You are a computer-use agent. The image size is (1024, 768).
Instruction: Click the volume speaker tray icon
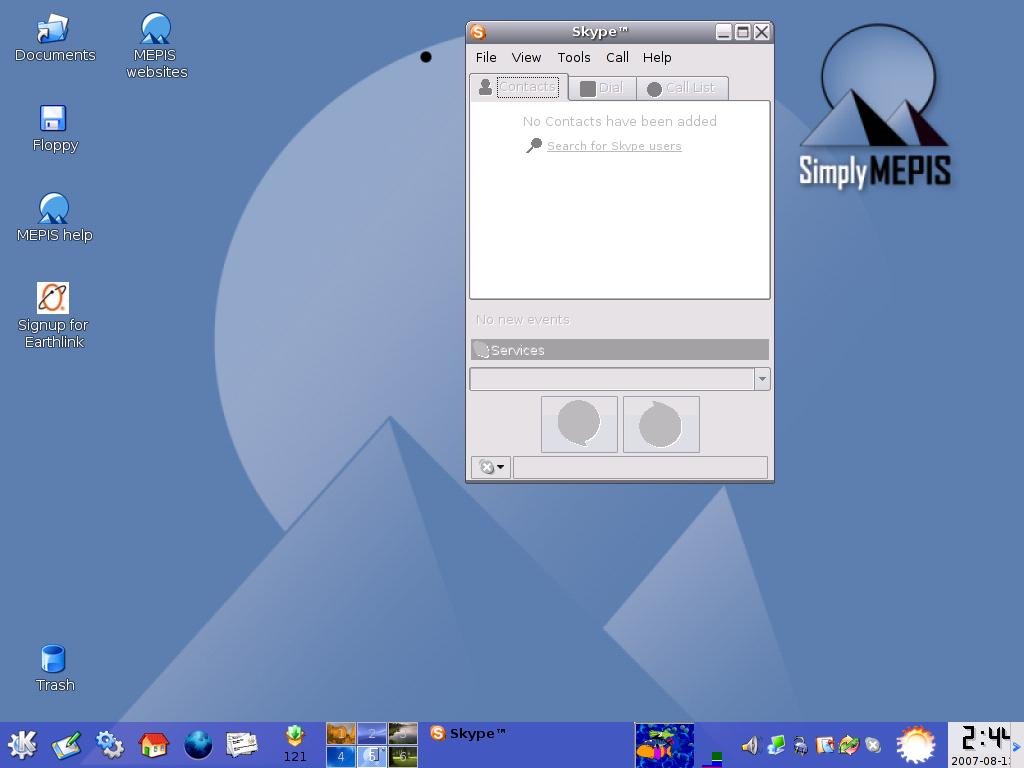(x=750, y=745)
